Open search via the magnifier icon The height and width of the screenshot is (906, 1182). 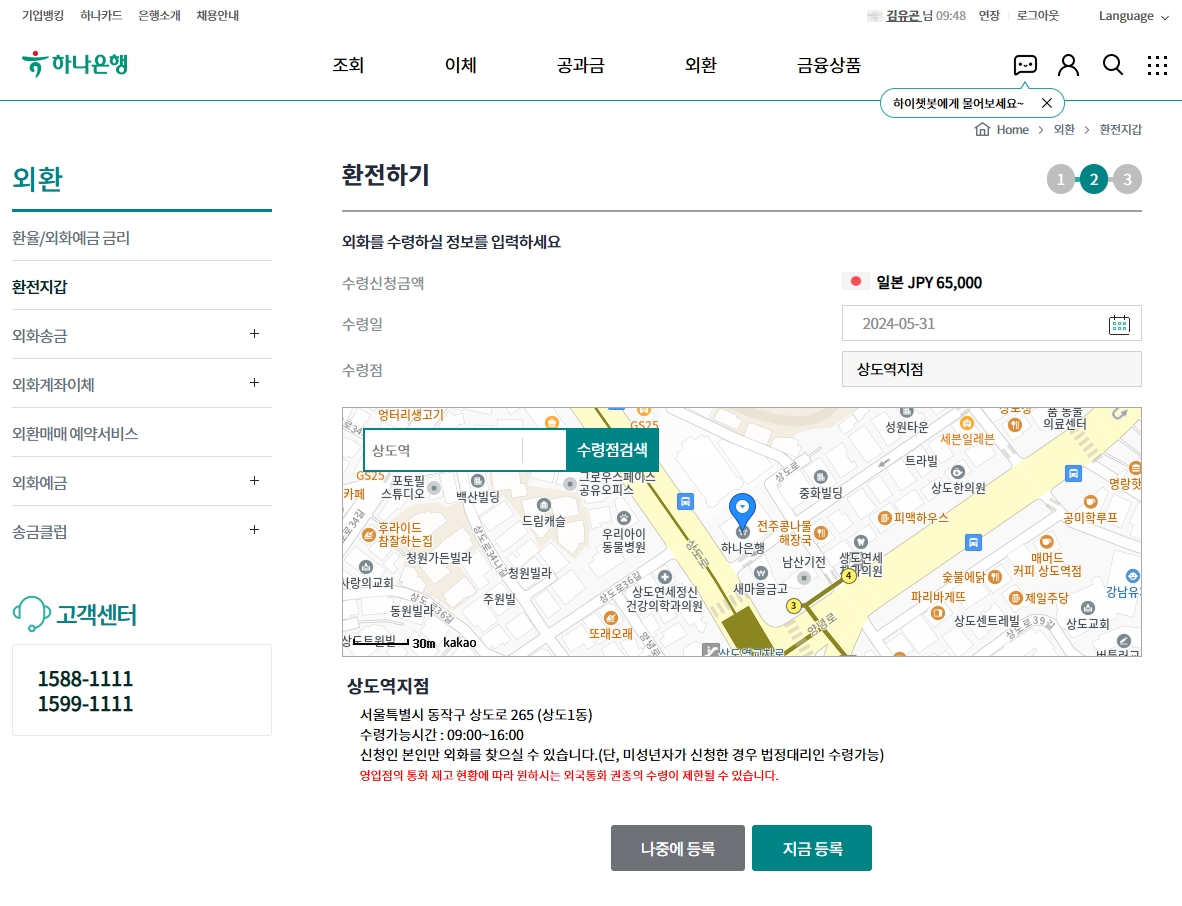(1112, 64)
